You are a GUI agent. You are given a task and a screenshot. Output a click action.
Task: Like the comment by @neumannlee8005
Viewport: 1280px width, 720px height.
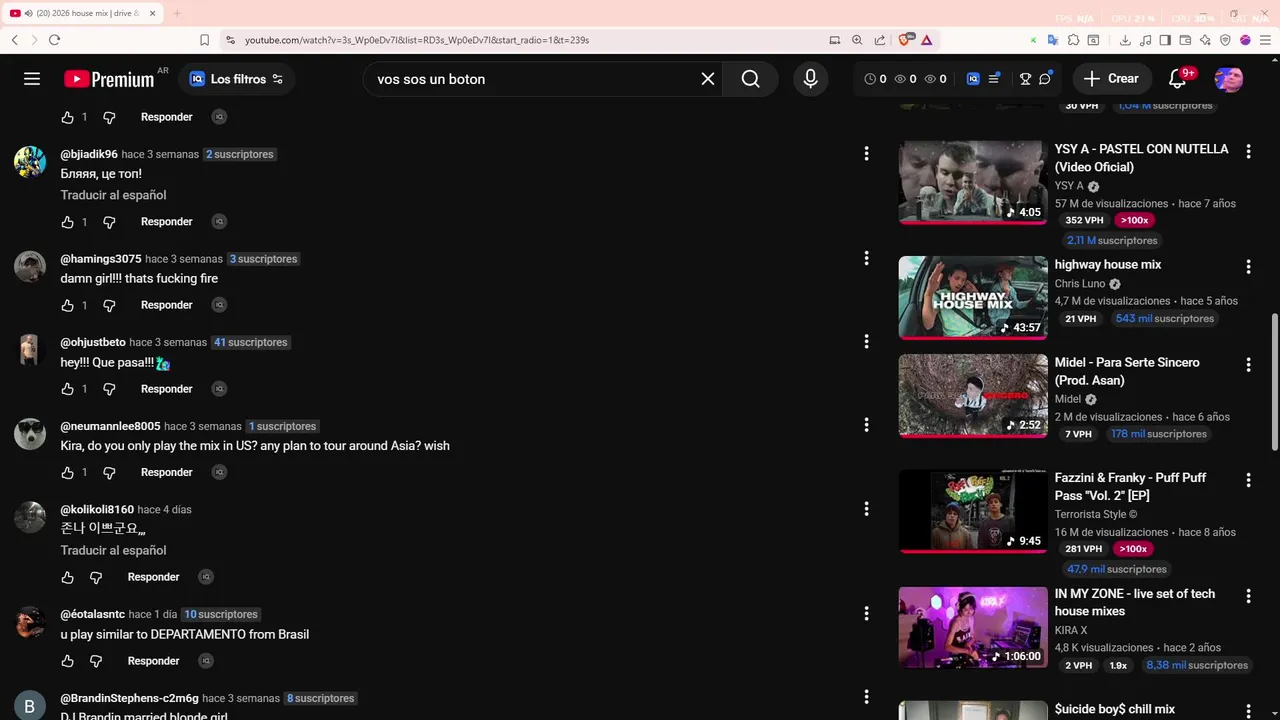click(x=67, y=472)
